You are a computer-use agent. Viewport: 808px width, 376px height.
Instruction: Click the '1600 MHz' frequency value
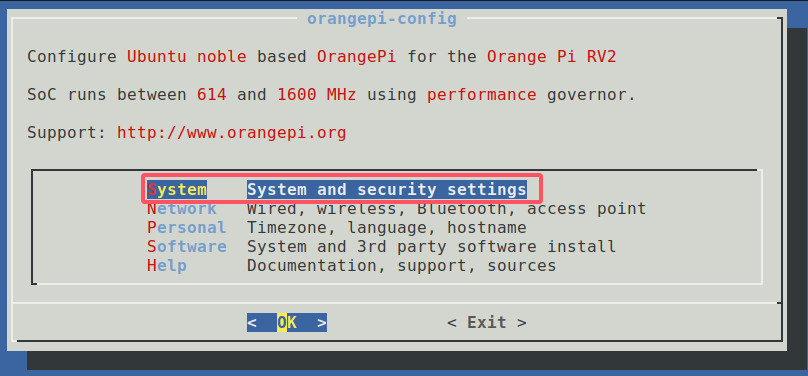pos(316,95)
